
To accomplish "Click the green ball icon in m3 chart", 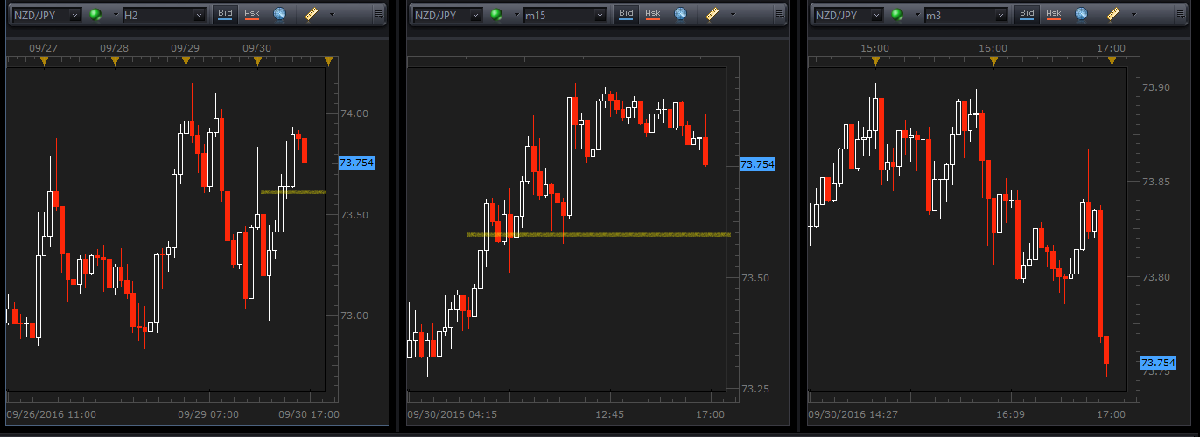I will coord(896,15).
